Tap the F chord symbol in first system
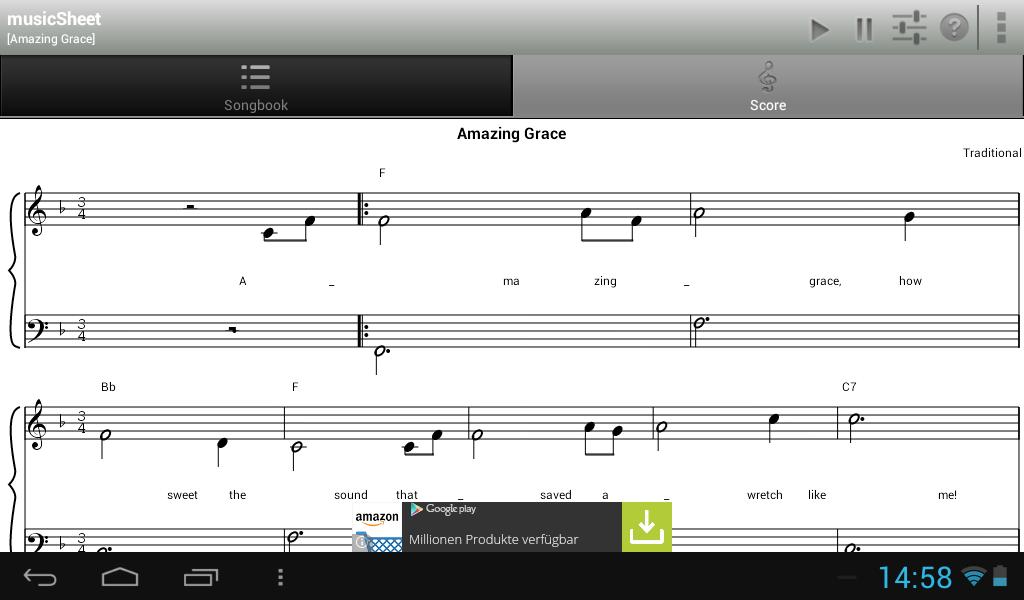The height and width of the screenshot is (600, 1024). 382,173
